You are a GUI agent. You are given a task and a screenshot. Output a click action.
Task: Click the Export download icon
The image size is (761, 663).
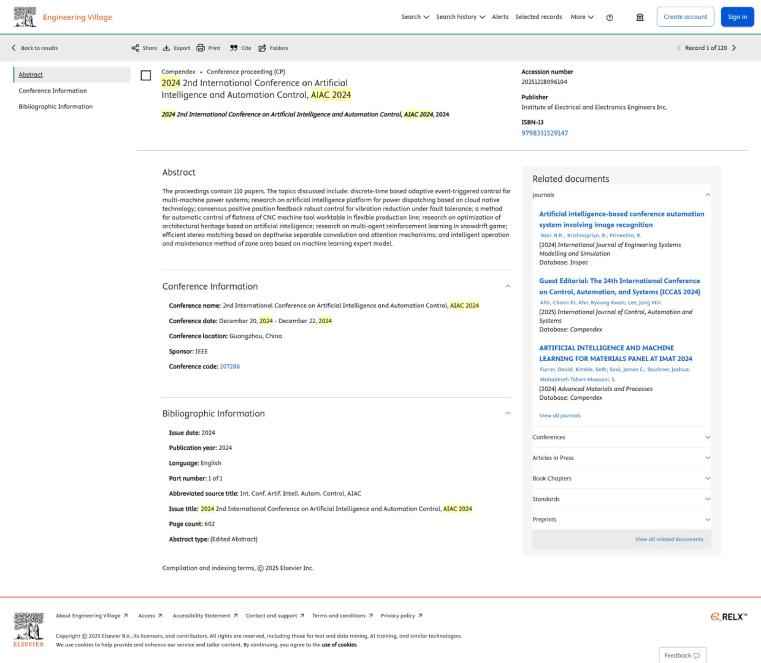pos(167,47)
